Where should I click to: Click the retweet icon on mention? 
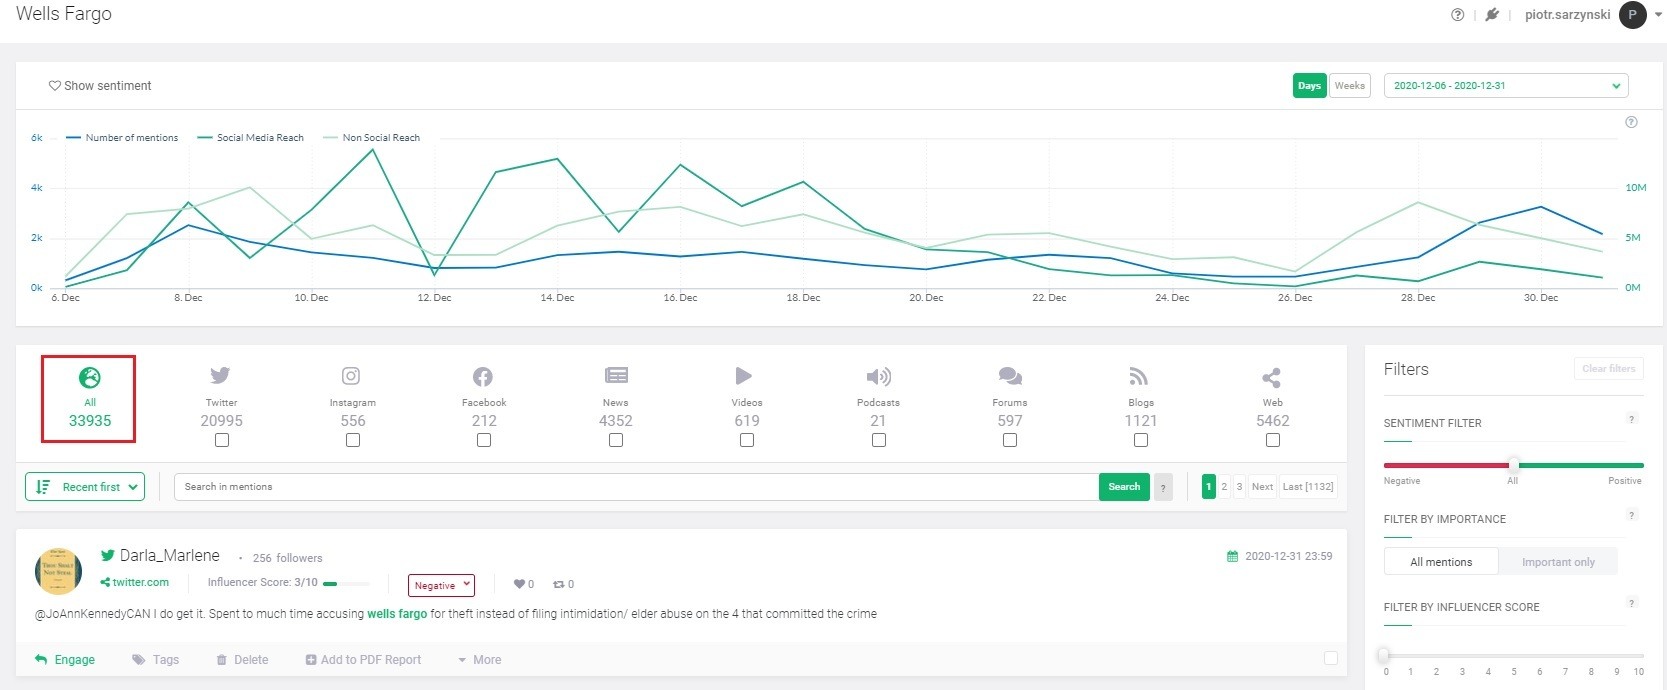[x=559, y=584]
